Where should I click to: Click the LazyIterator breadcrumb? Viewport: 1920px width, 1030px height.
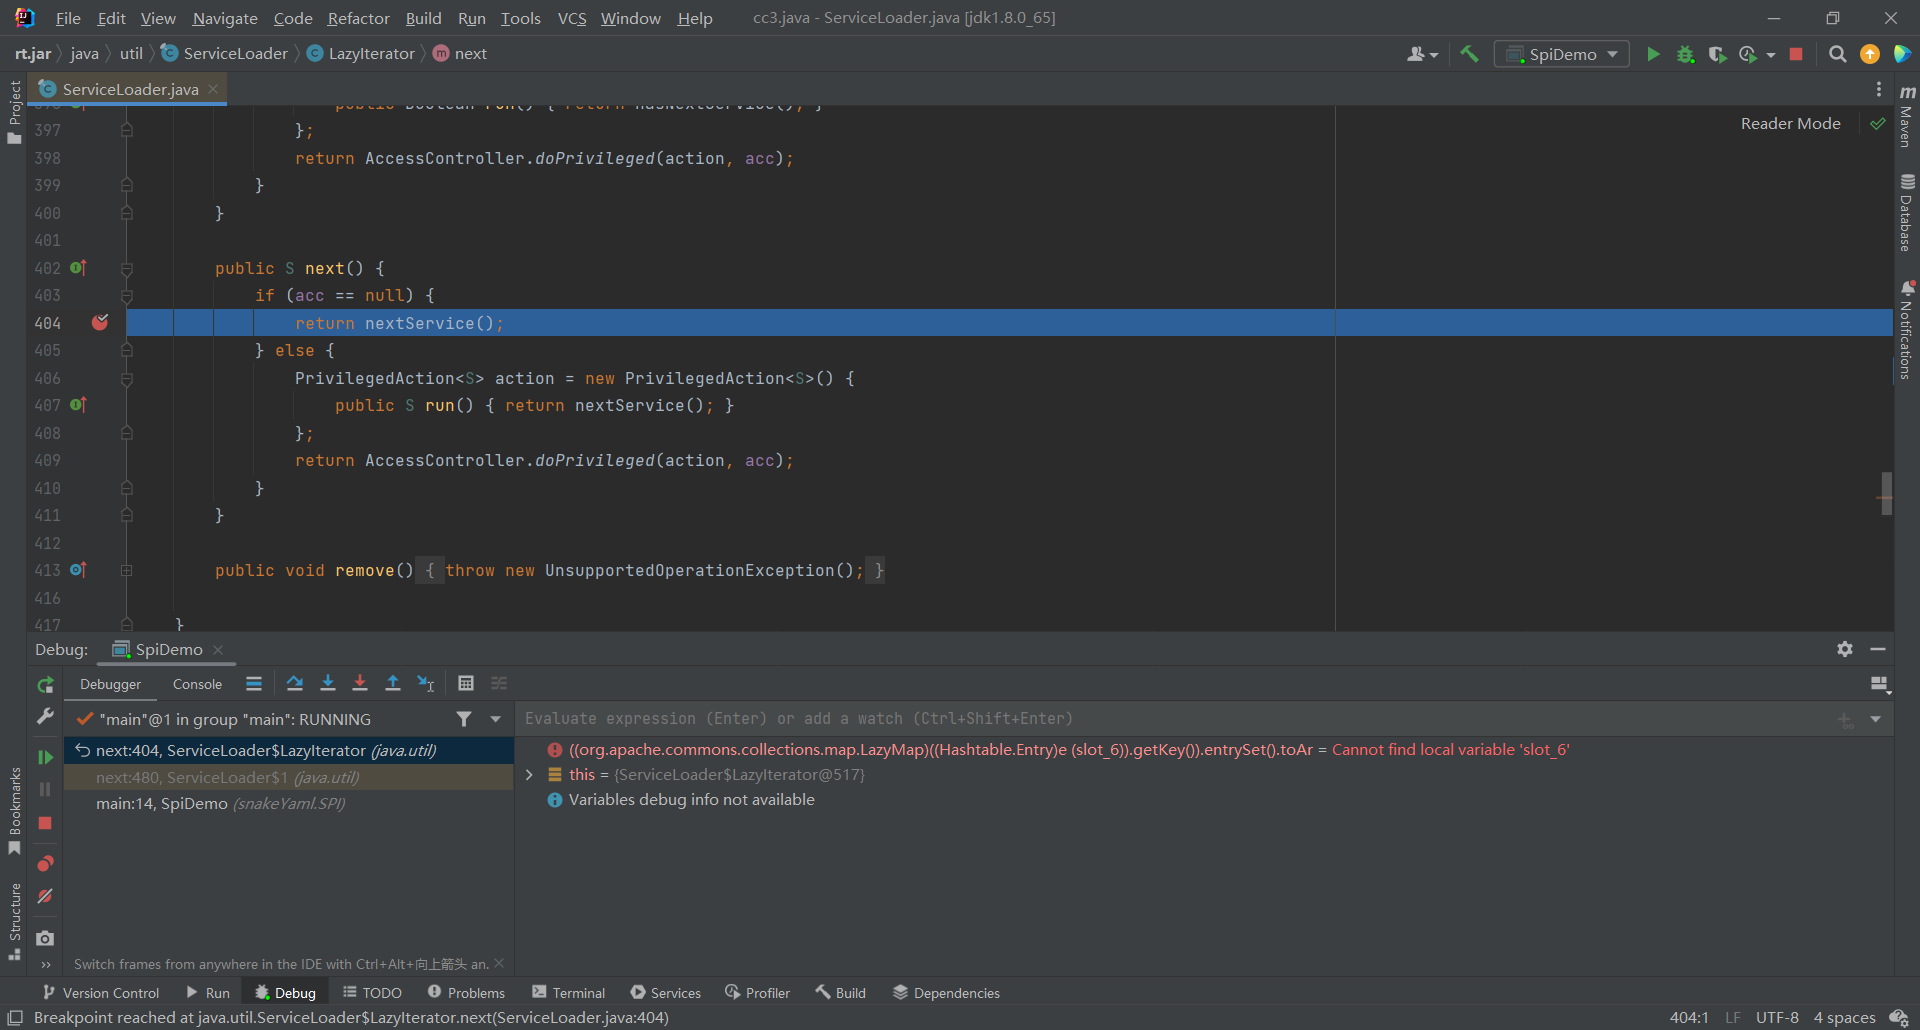(x=361, y=54)
